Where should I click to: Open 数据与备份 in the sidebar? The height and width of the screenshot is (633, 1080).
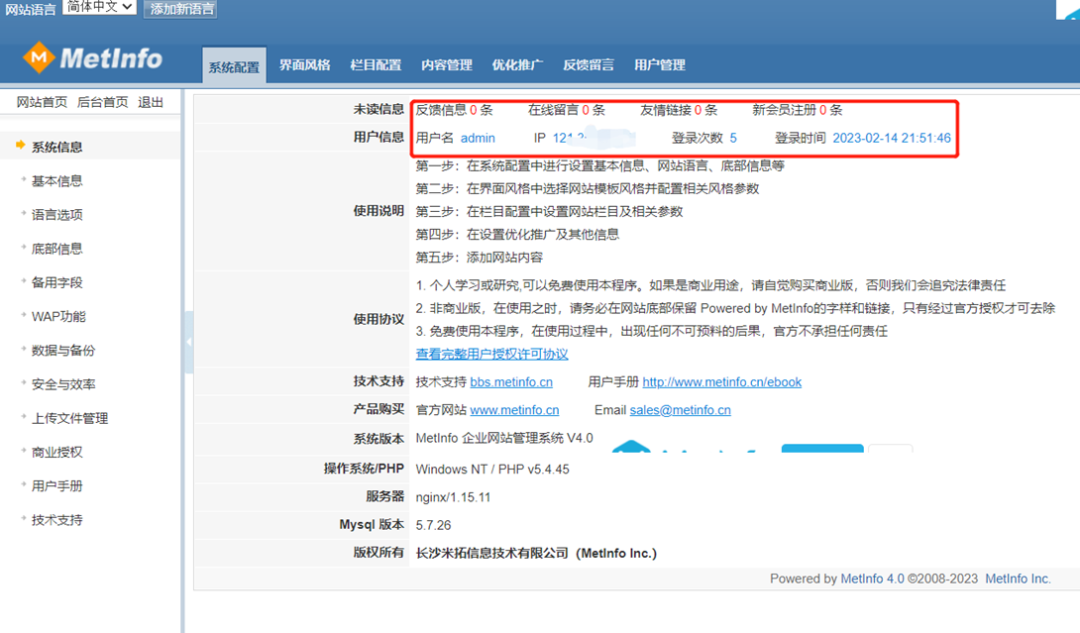coord(63,351)
